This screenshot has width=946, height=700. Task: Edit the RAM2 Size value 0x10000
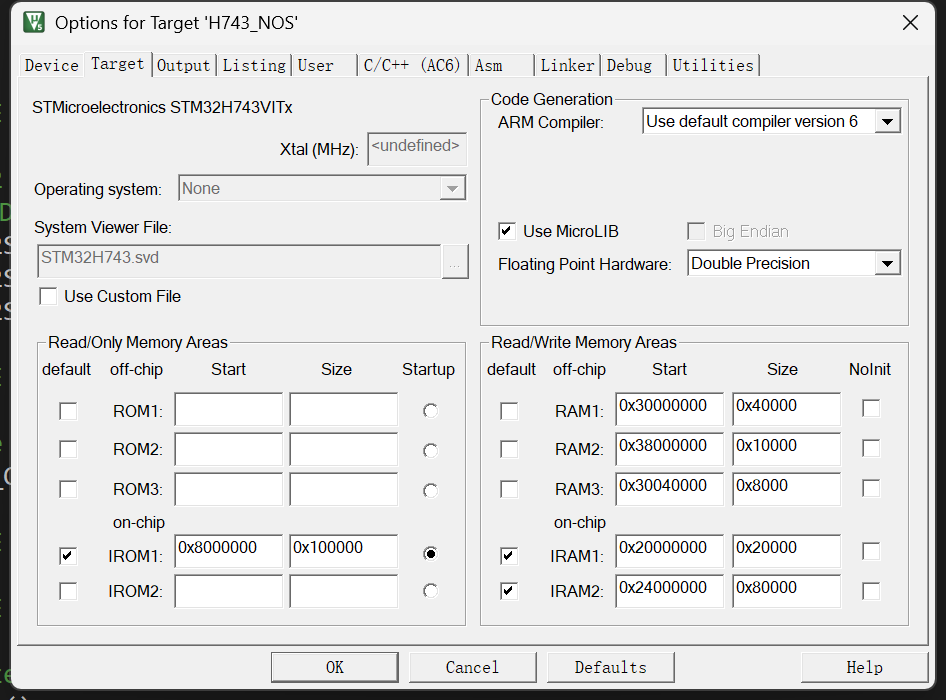click(x=787, y=449)
